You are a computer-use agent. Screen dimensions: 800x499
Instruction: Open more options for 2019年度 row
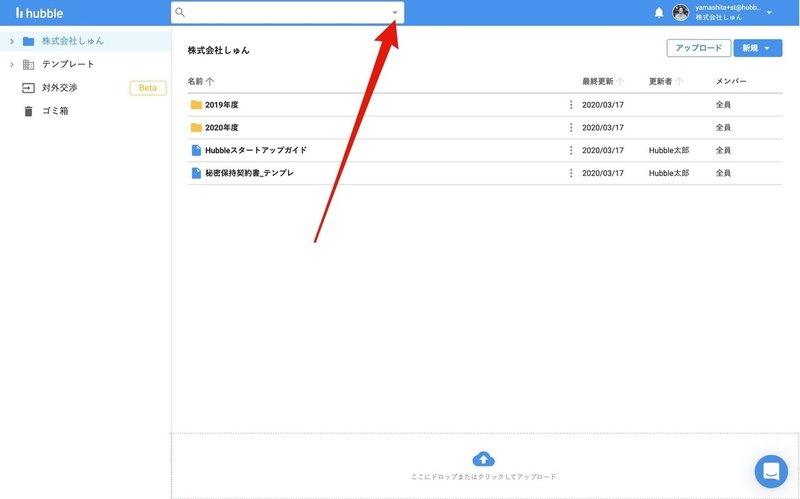[571, 105]
